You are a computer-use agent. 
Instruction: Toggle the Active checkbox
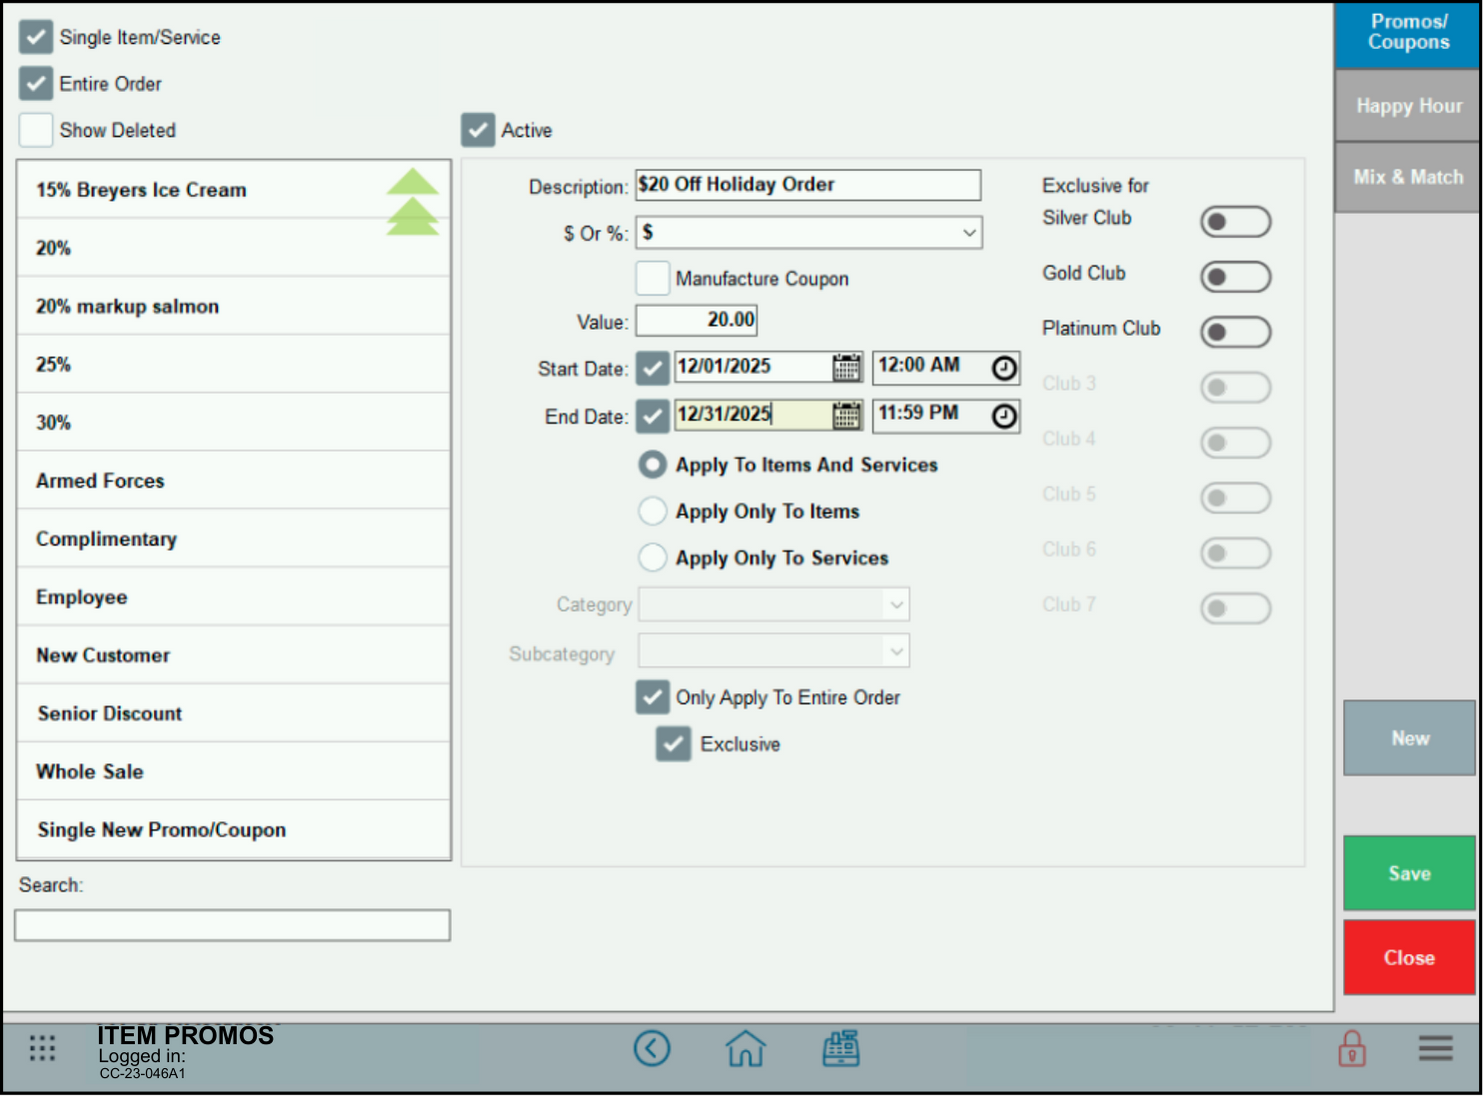478,130
